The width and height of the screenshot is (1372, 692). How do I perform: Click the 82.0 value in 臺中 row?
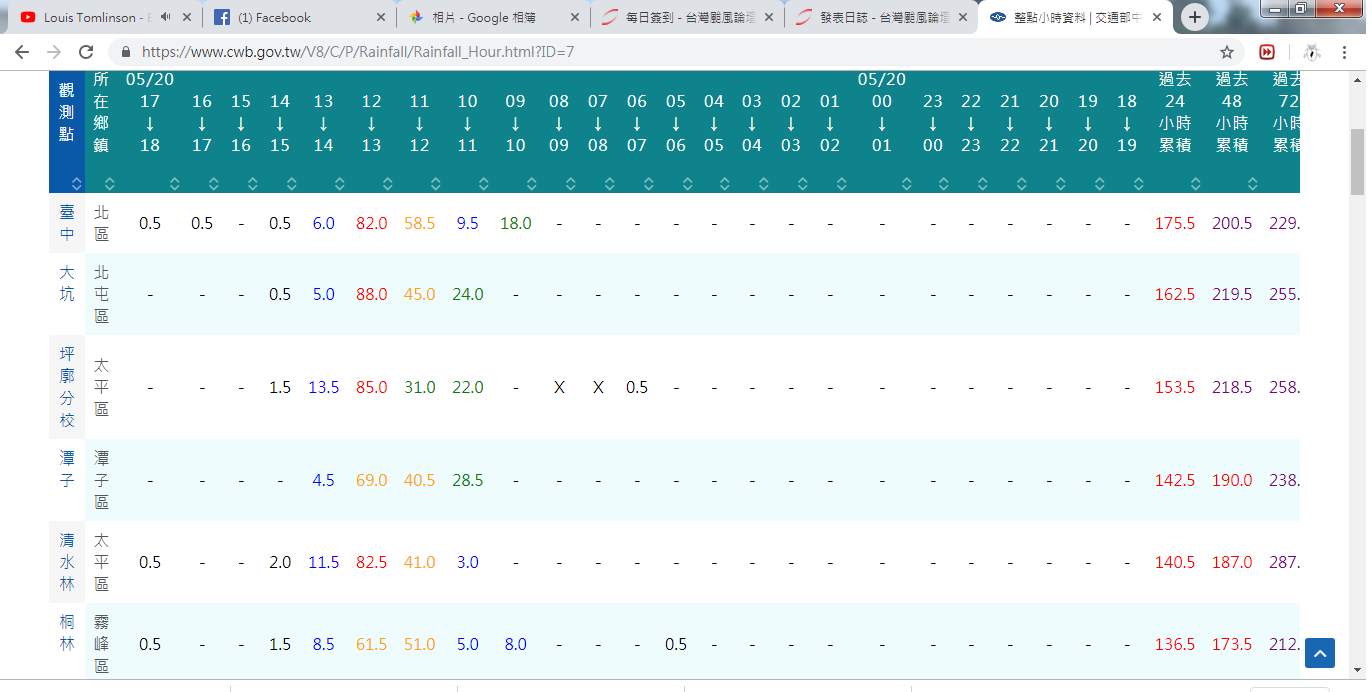point(371,223)
